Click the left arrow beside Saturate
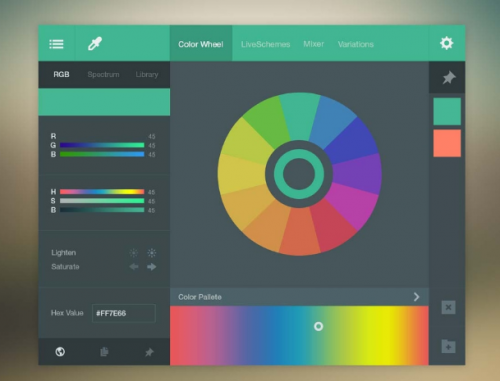 click(x=134, y=267)
